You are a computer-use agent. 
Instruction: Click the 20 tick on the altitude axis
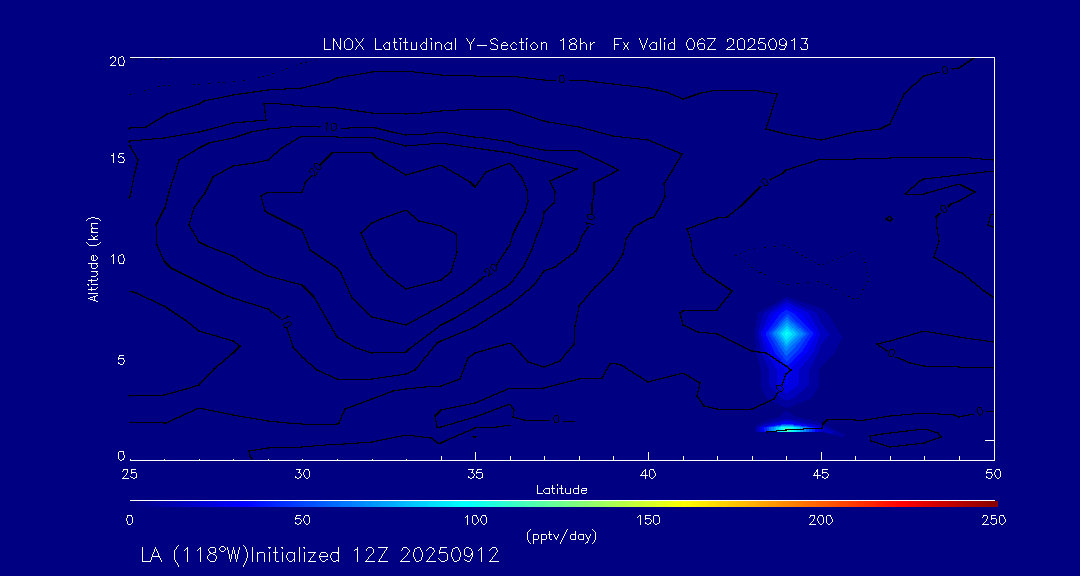115,61
